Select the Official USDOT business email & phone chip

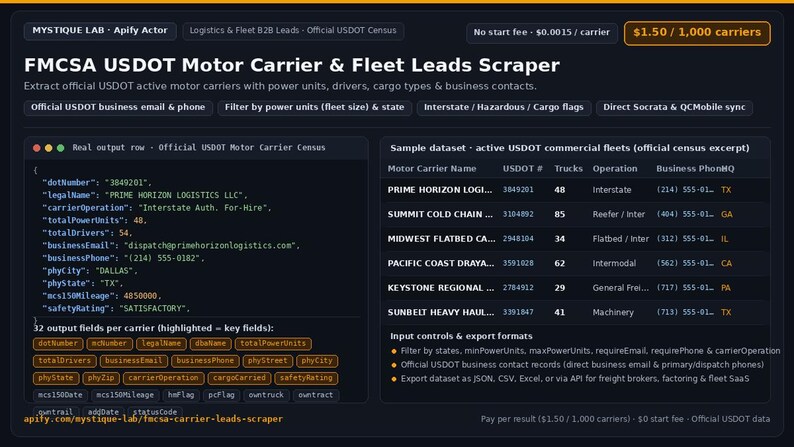click(x=118, y=107)
